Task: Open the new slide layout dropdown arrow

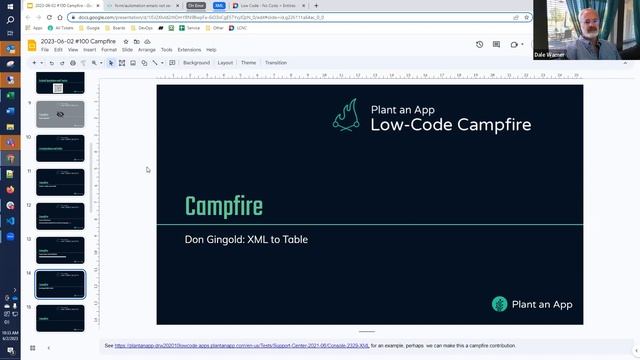Action: tap(41, 63)
